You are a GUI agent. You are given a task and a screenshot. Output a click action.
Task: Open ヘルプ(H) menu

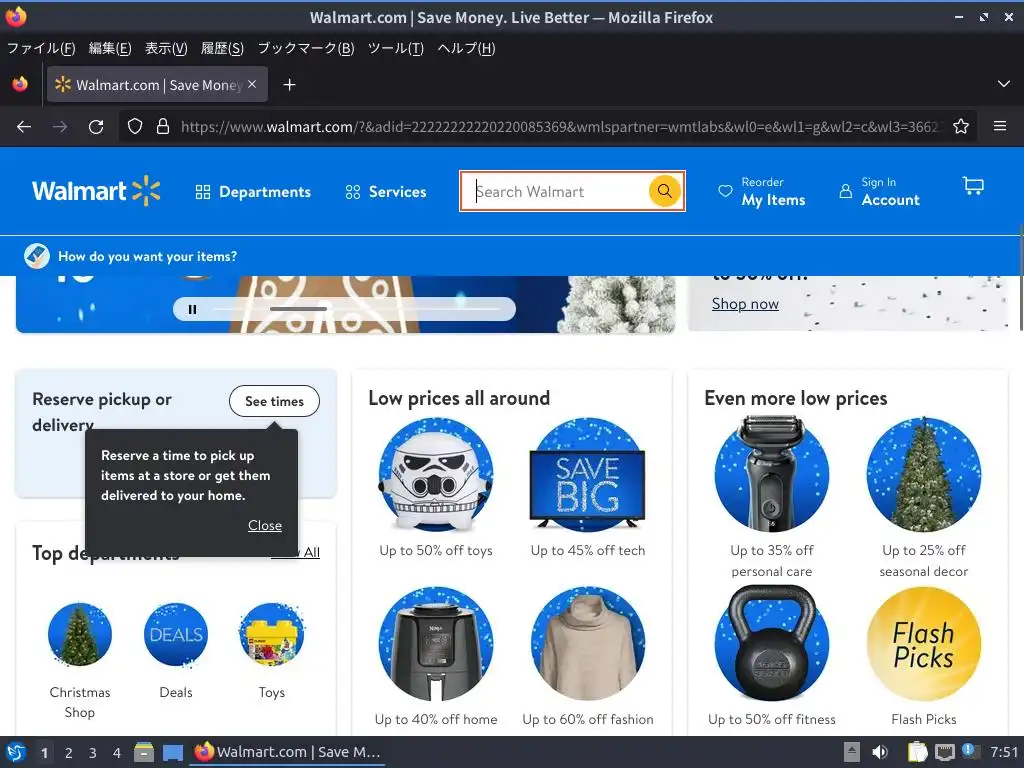[466, 48]
